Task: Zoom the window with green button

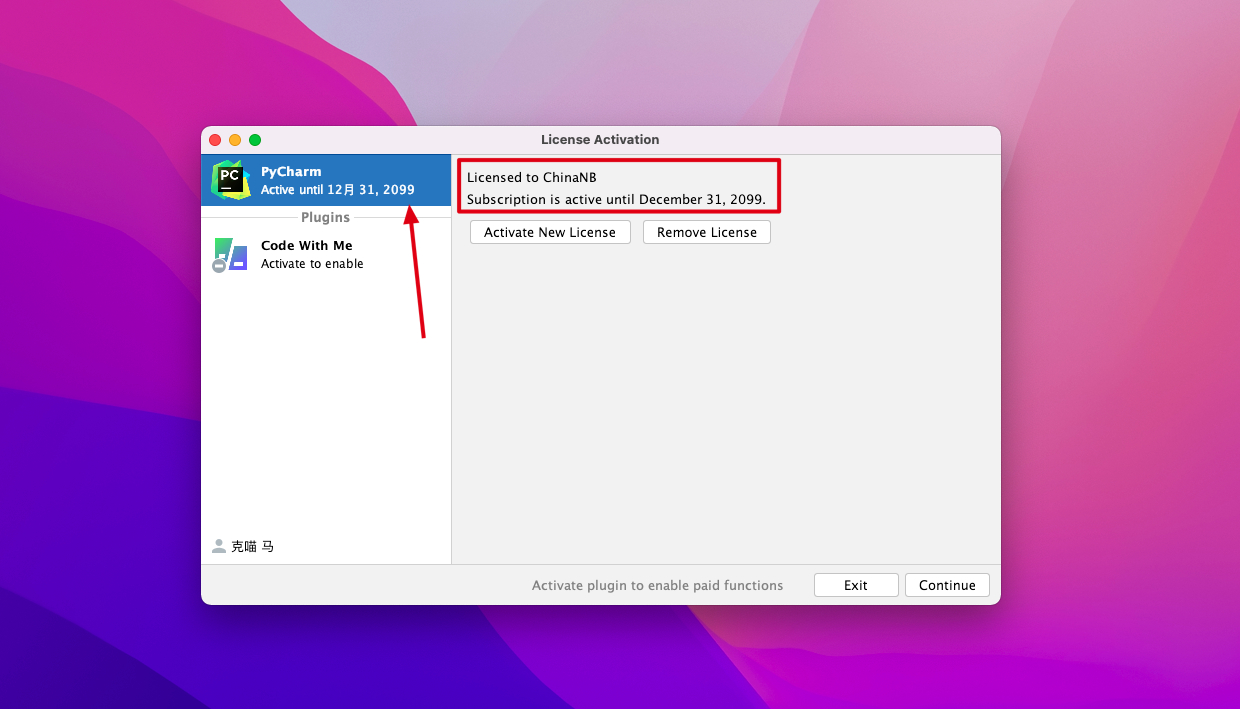Action: point(255,140)
